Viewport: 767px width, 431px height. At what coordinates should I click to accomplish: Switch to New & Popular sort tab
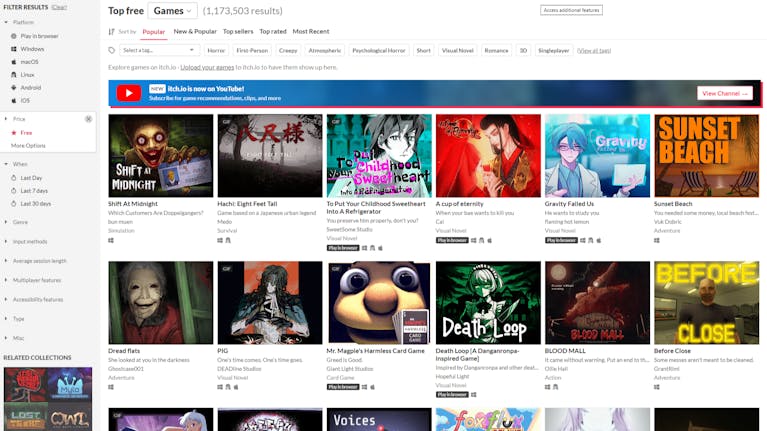[195, 31]
